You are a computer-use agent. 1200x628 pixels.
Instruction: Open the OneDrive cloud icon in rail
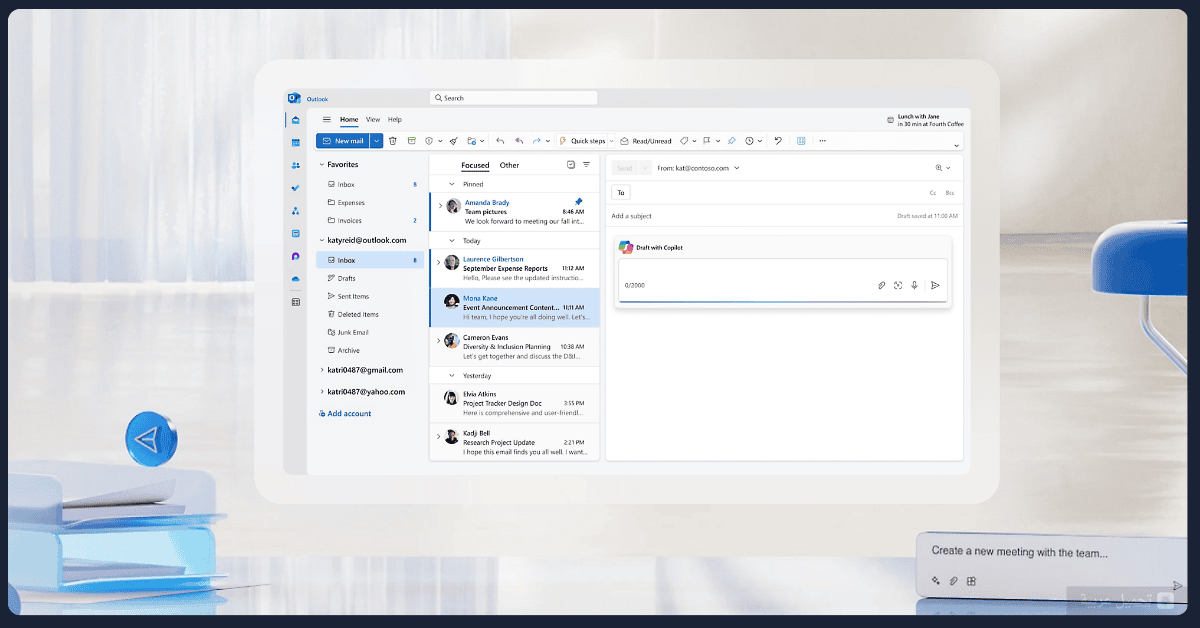click(x=295, y=279)
